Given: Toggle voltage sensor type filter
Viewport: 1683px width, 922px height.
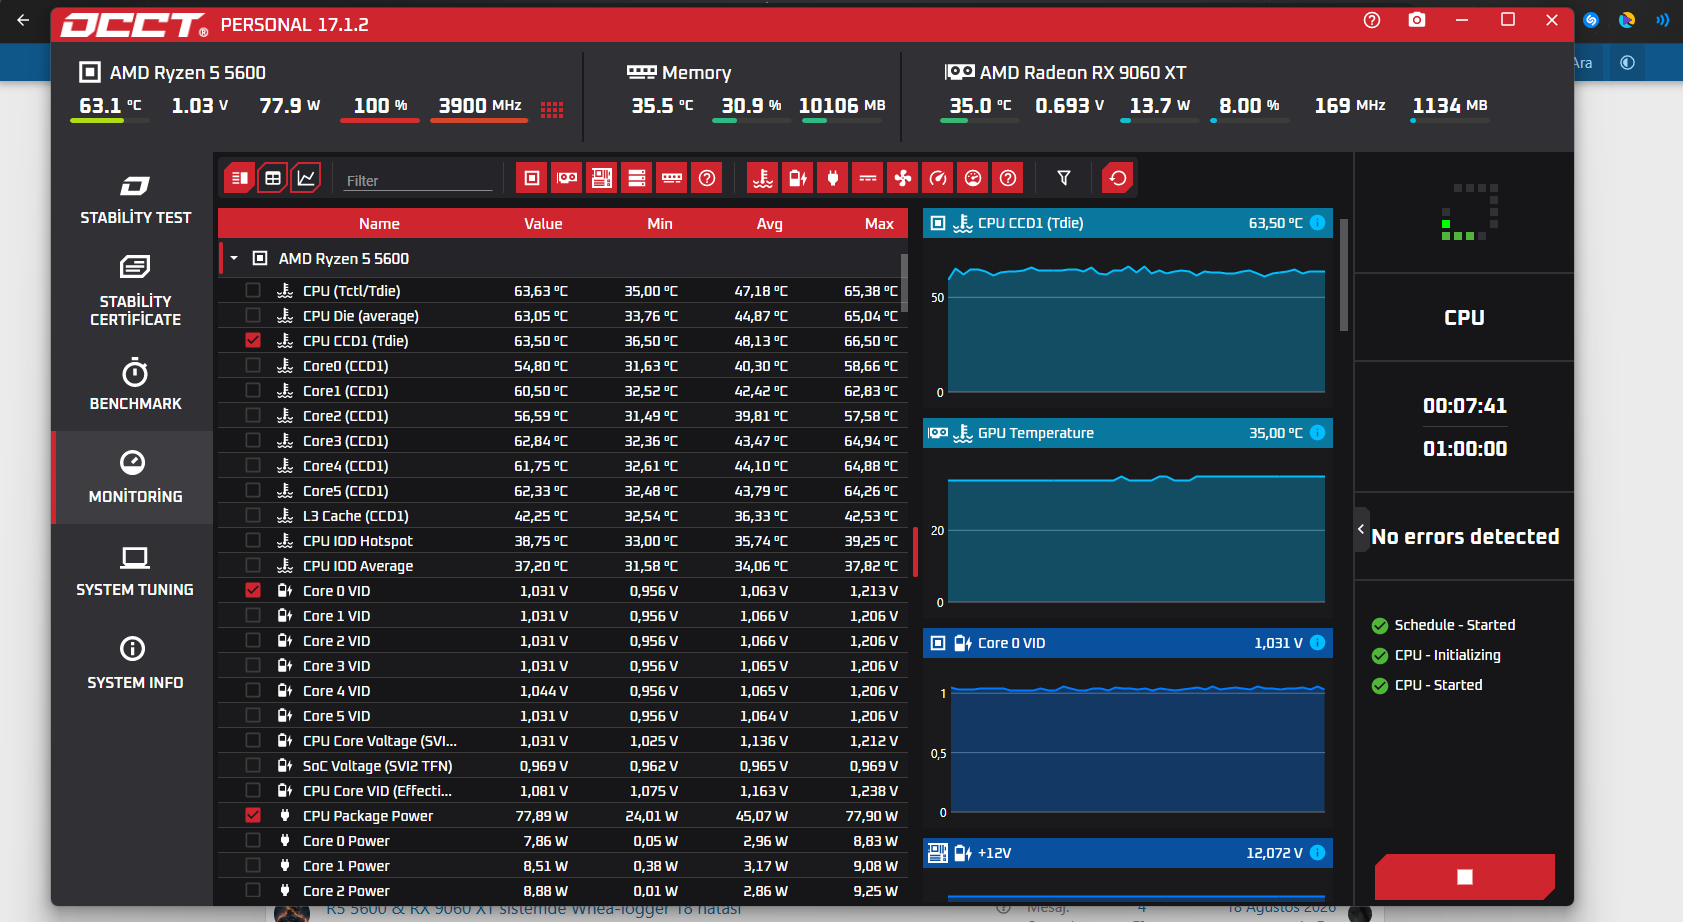Looking at the screenshot, I should [x=798, y=178].
